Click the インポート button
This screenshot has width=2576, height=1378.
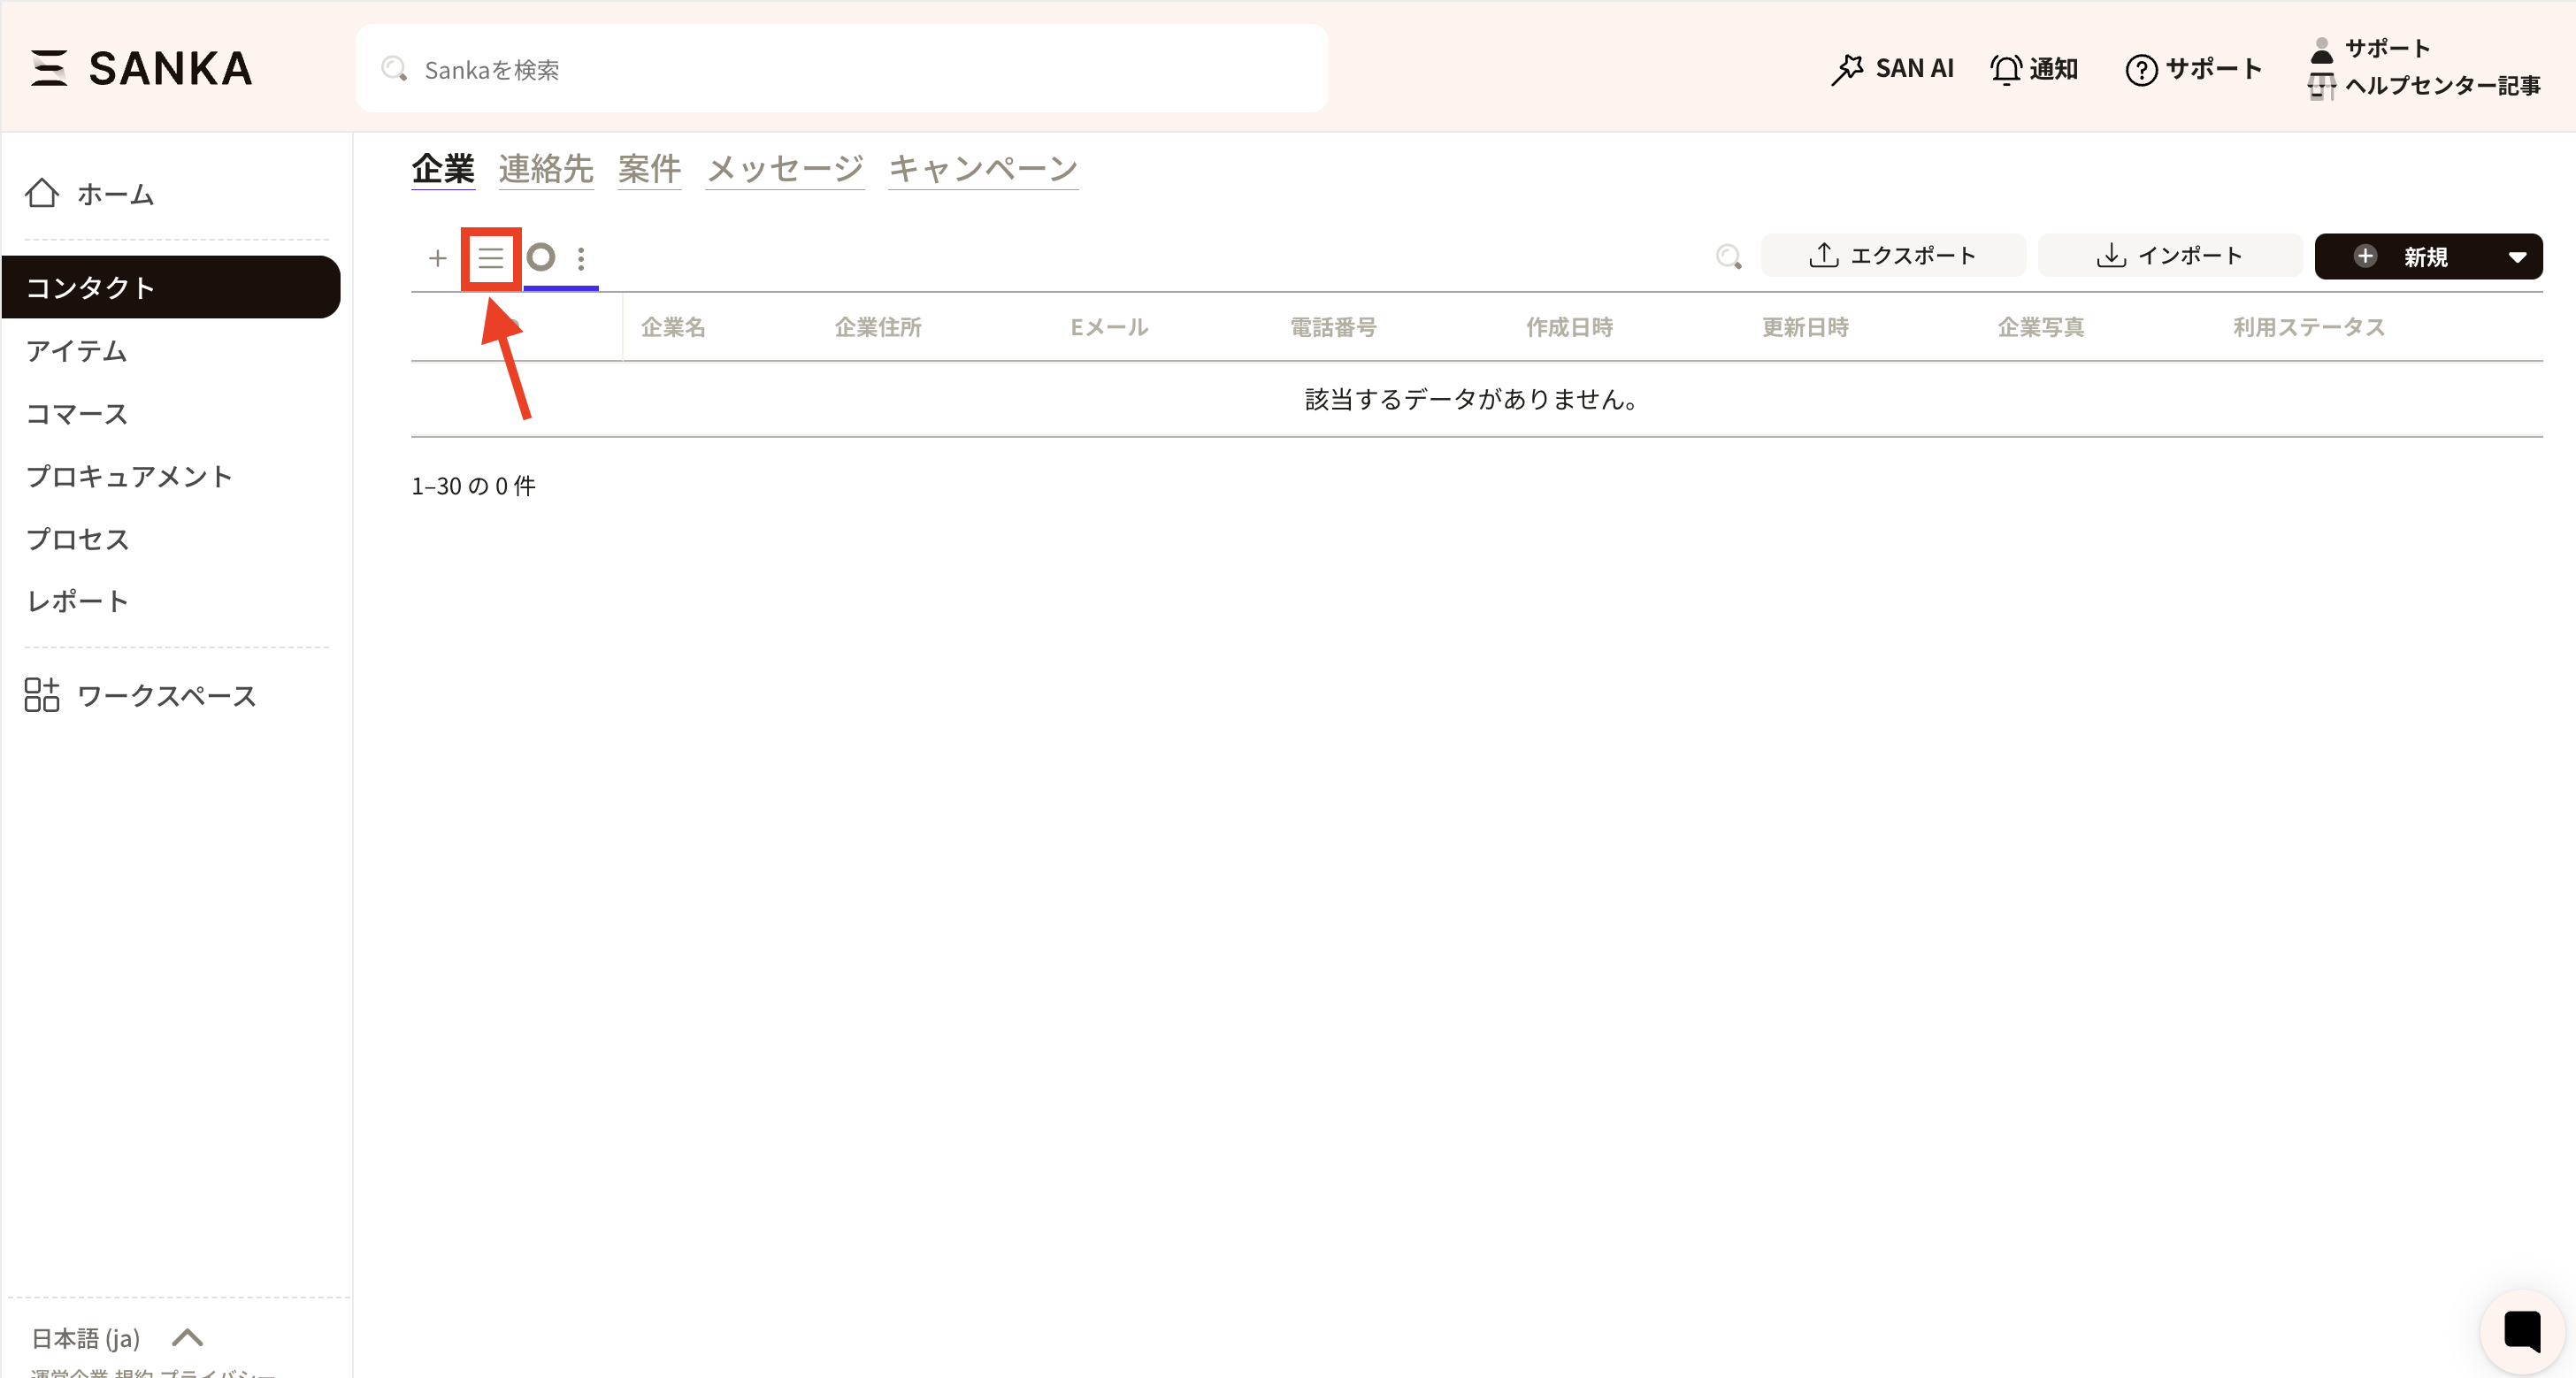(2169, 256)
